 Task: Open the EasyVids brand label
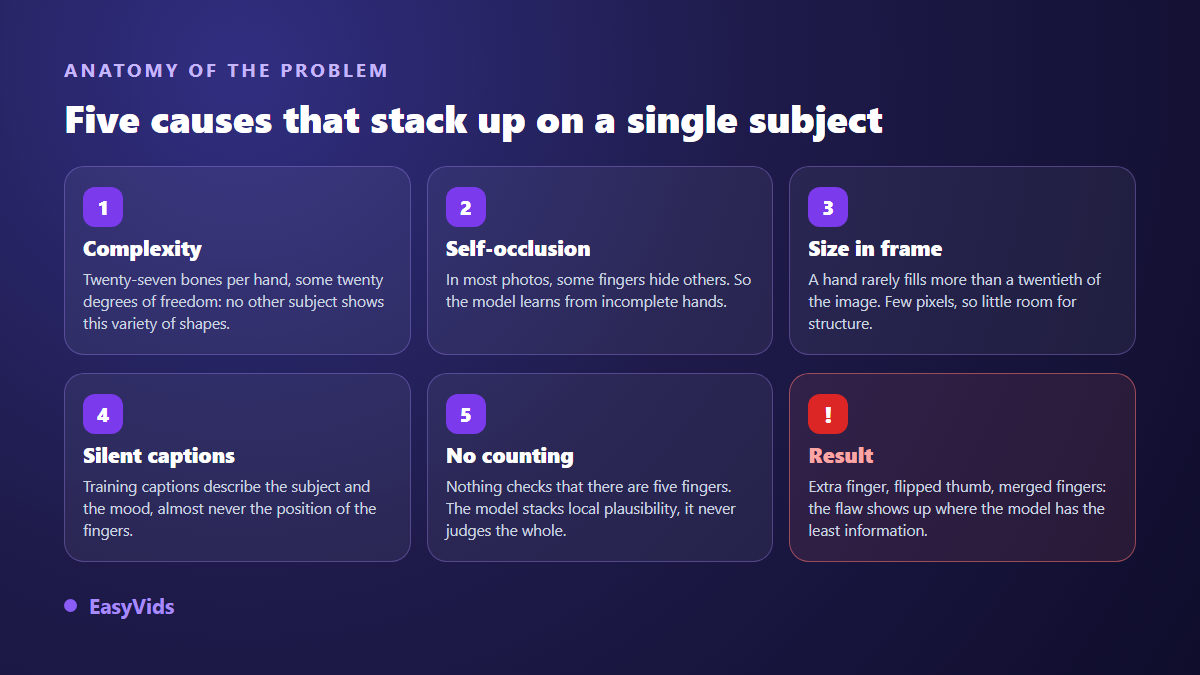coord(132,607)
